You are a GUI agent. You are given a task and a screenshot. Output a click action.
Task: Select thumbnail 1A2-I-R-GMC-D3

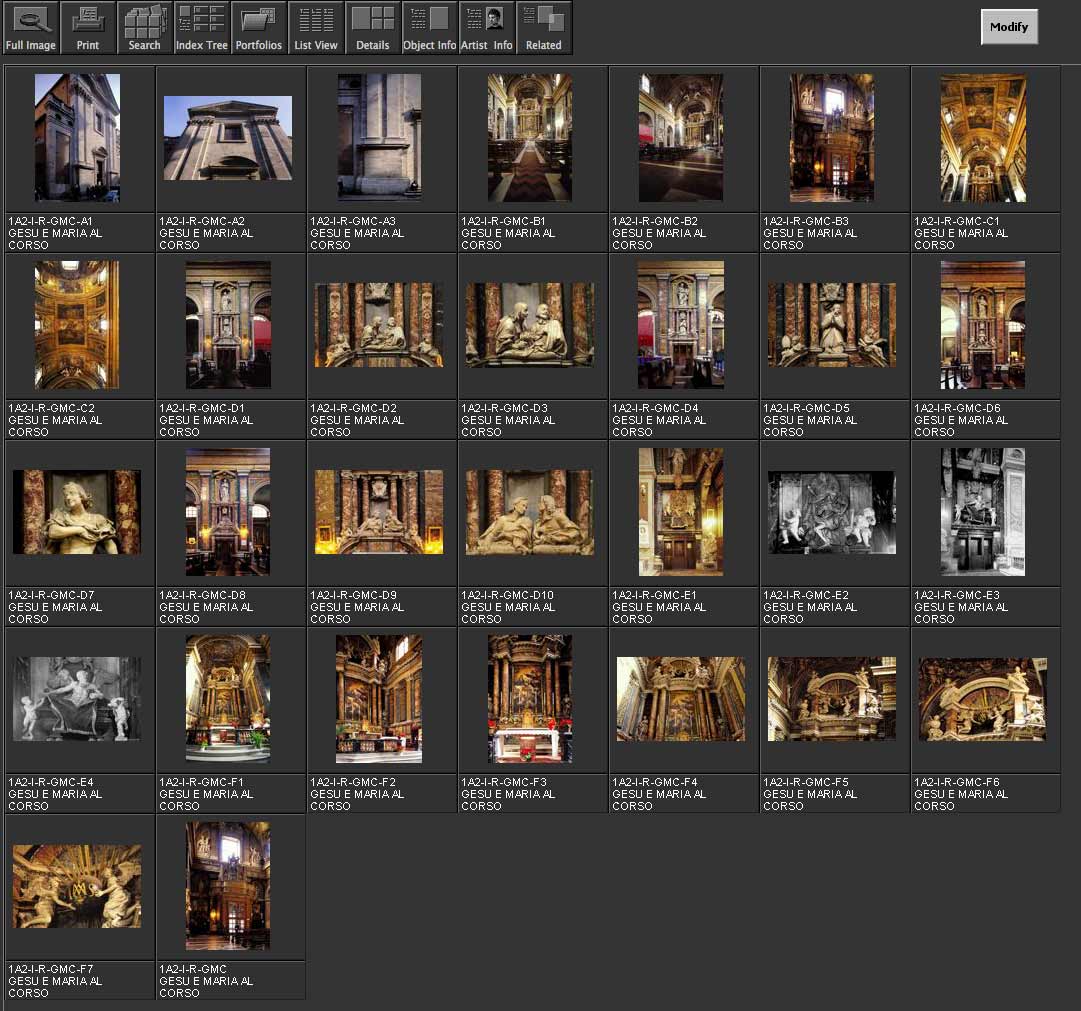pos(530,325)
